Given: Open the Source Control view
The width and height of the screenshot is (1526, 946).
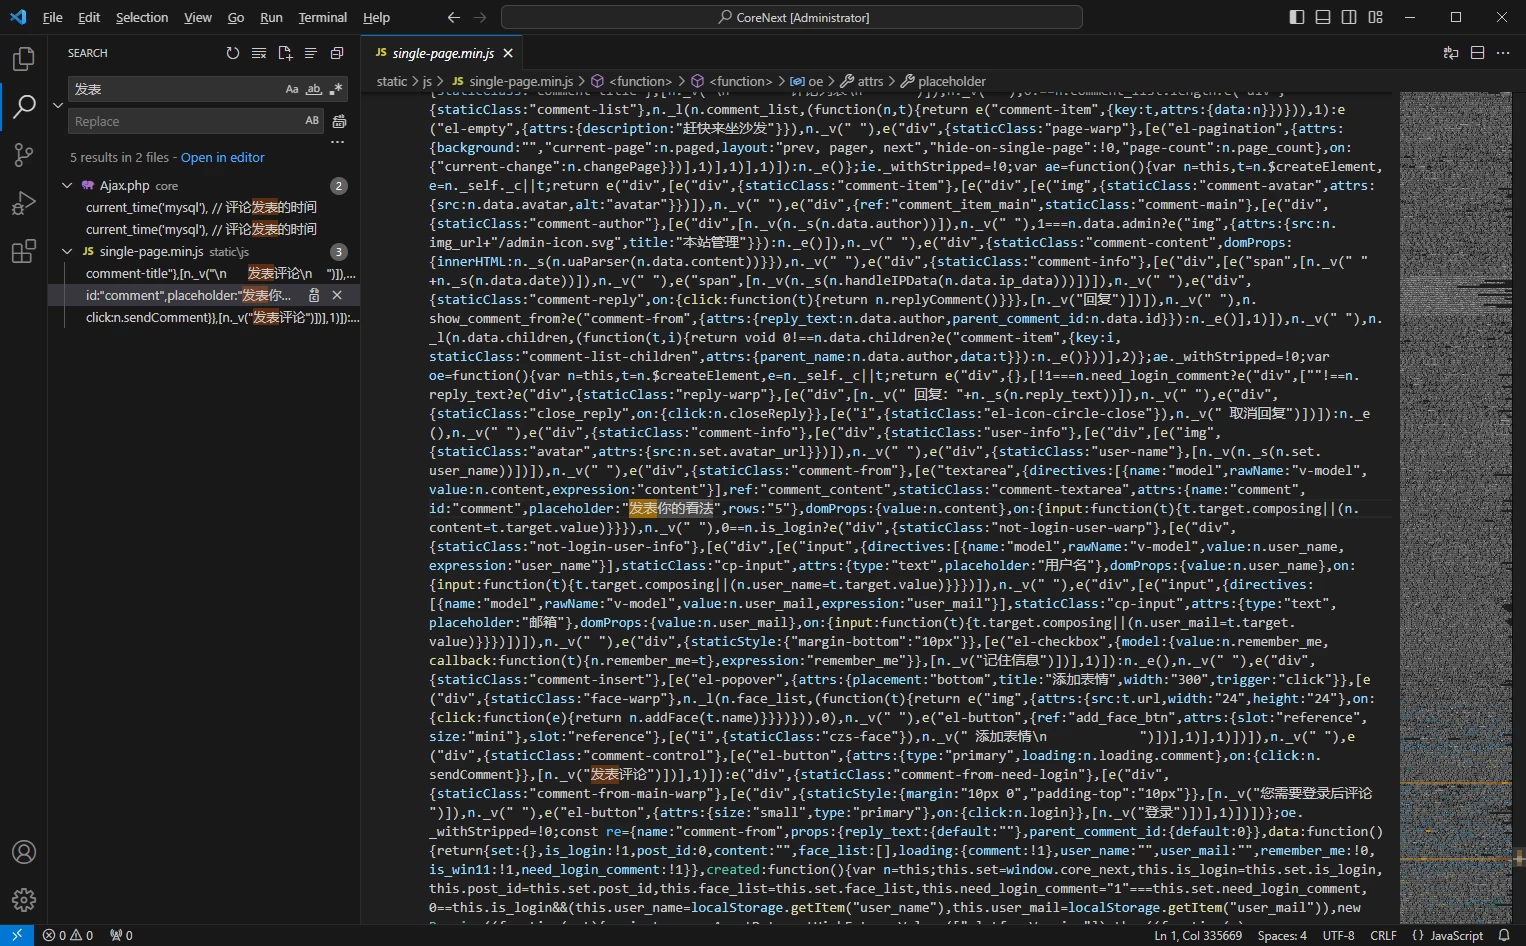Looking at the screenshot, I should [23, 154].
